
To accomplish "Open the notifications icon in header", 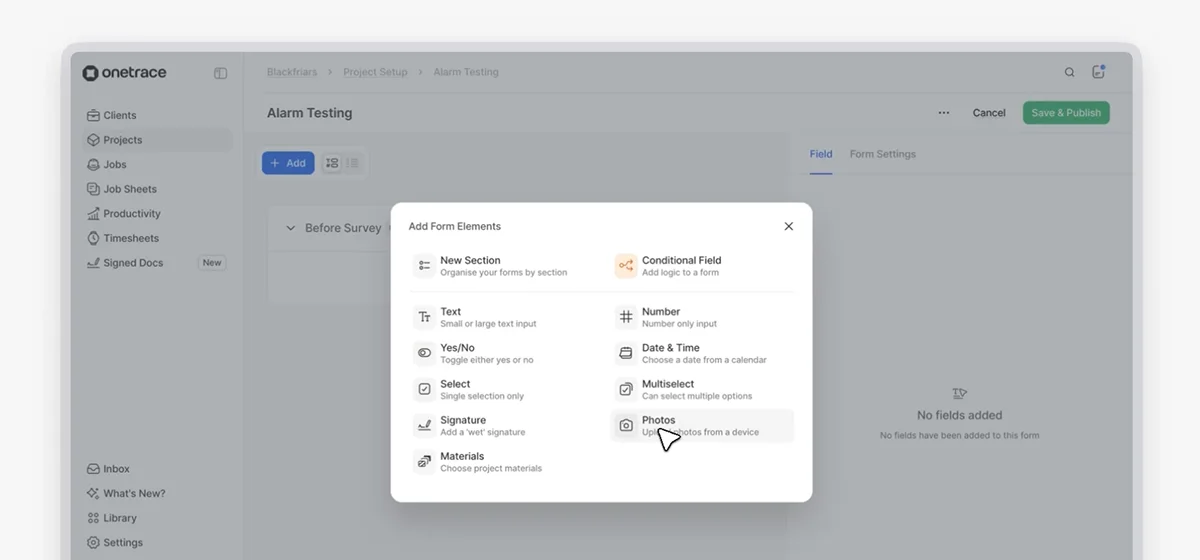I will click(1098, 72).
